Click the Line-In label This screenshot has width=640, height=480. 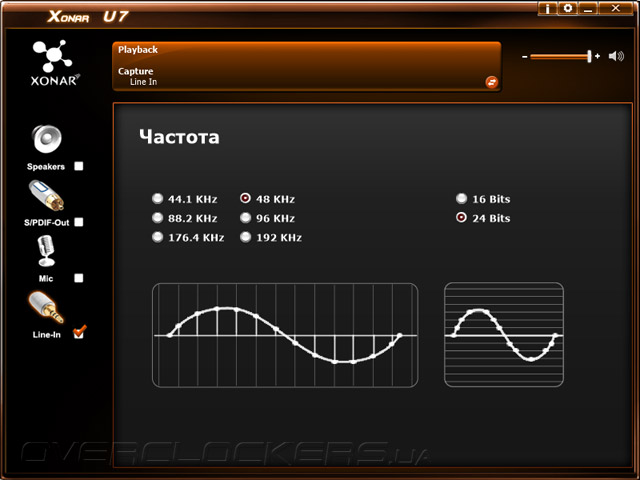pyautogui.click(x=47, y=335)
